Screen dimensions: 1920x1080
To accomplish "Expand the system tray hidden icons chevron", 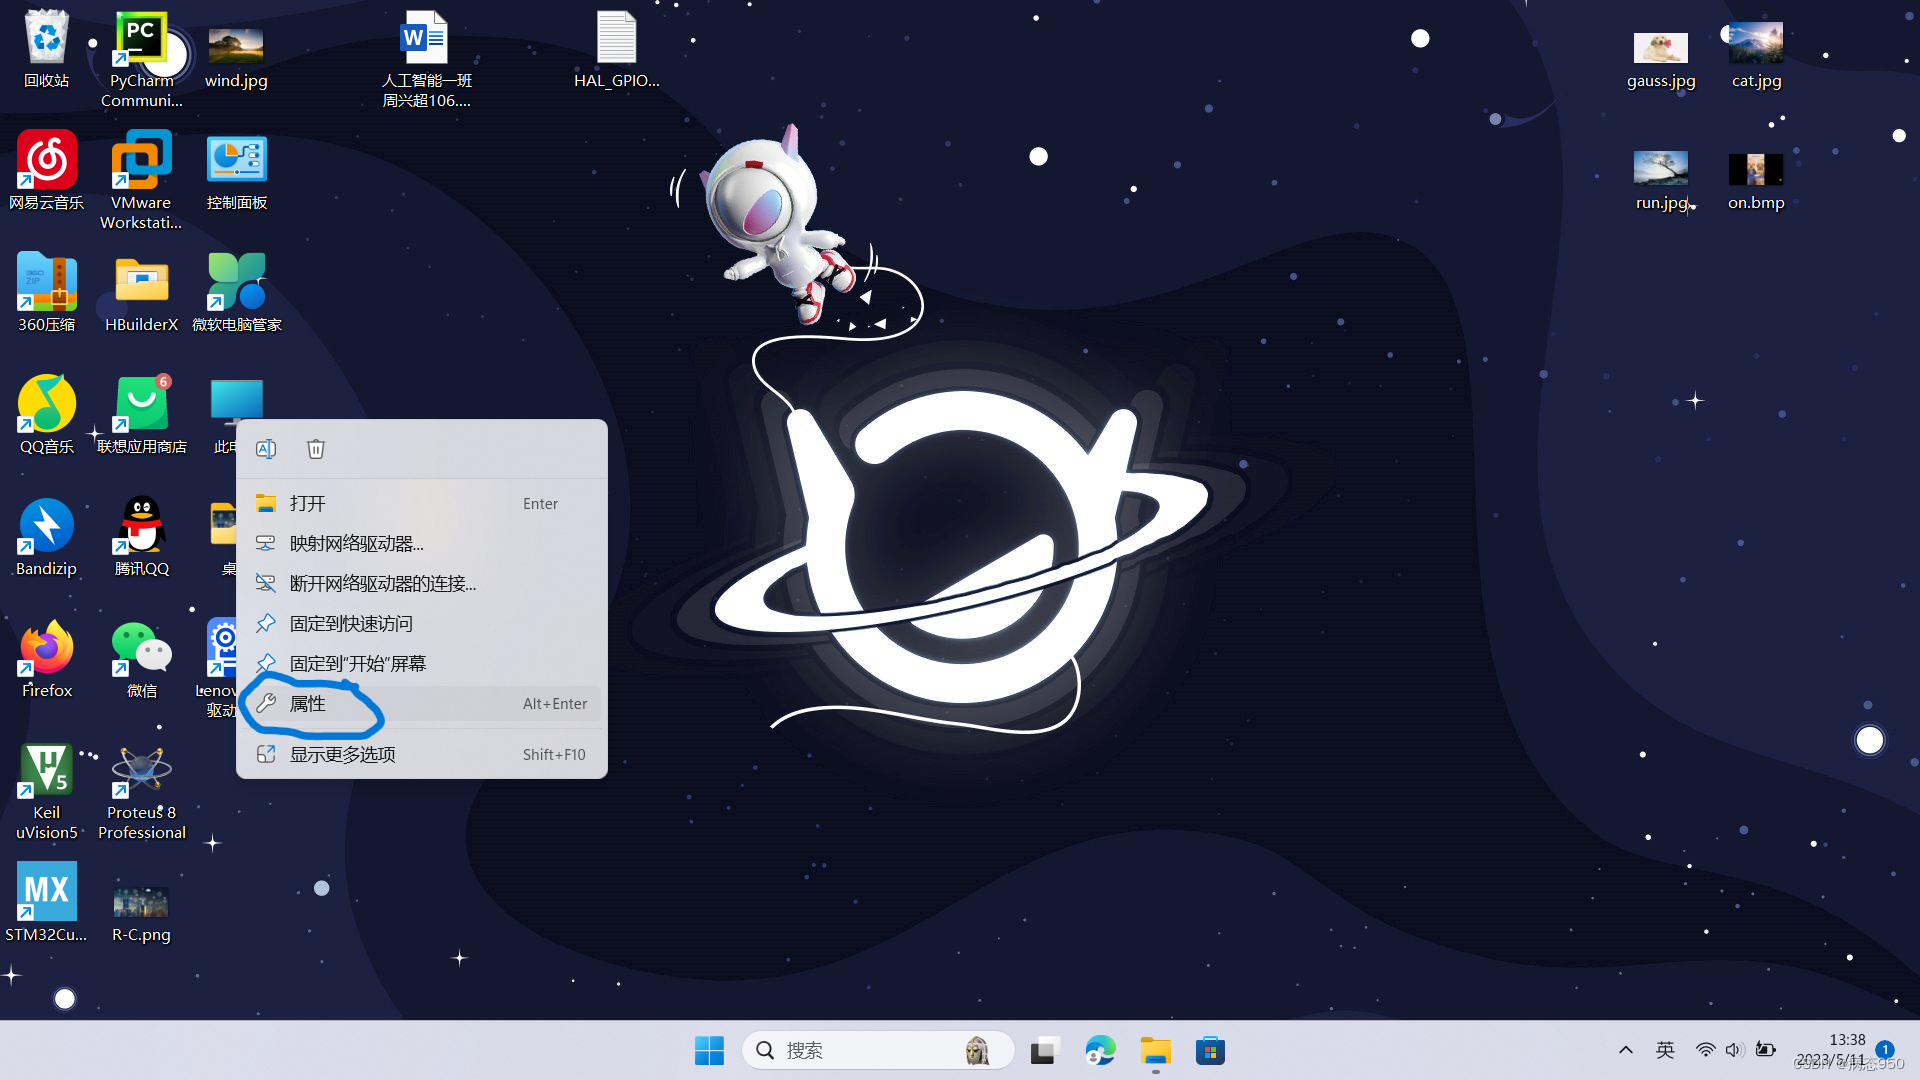I will click(x=1626, y=1050).
